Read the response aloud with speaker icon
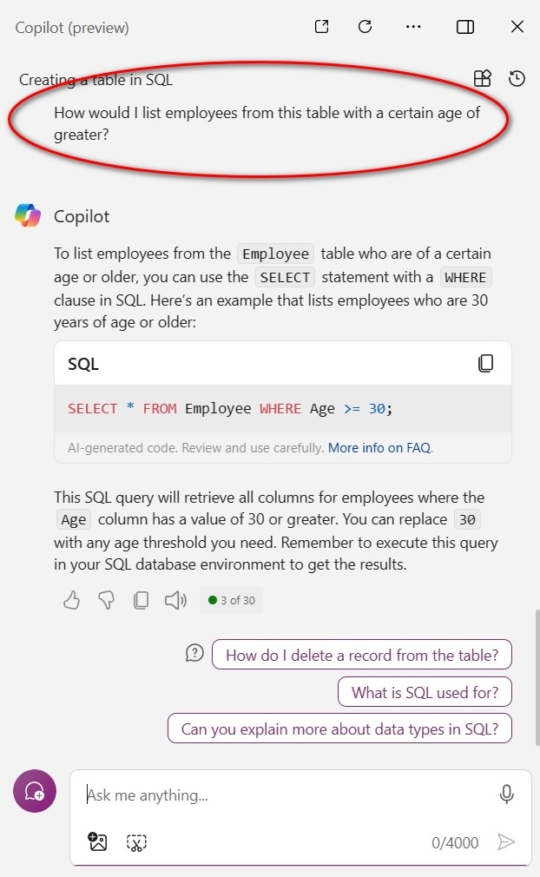Image resolution: width=540 pixels, height=877 pixels. click(x=175, y=600)
